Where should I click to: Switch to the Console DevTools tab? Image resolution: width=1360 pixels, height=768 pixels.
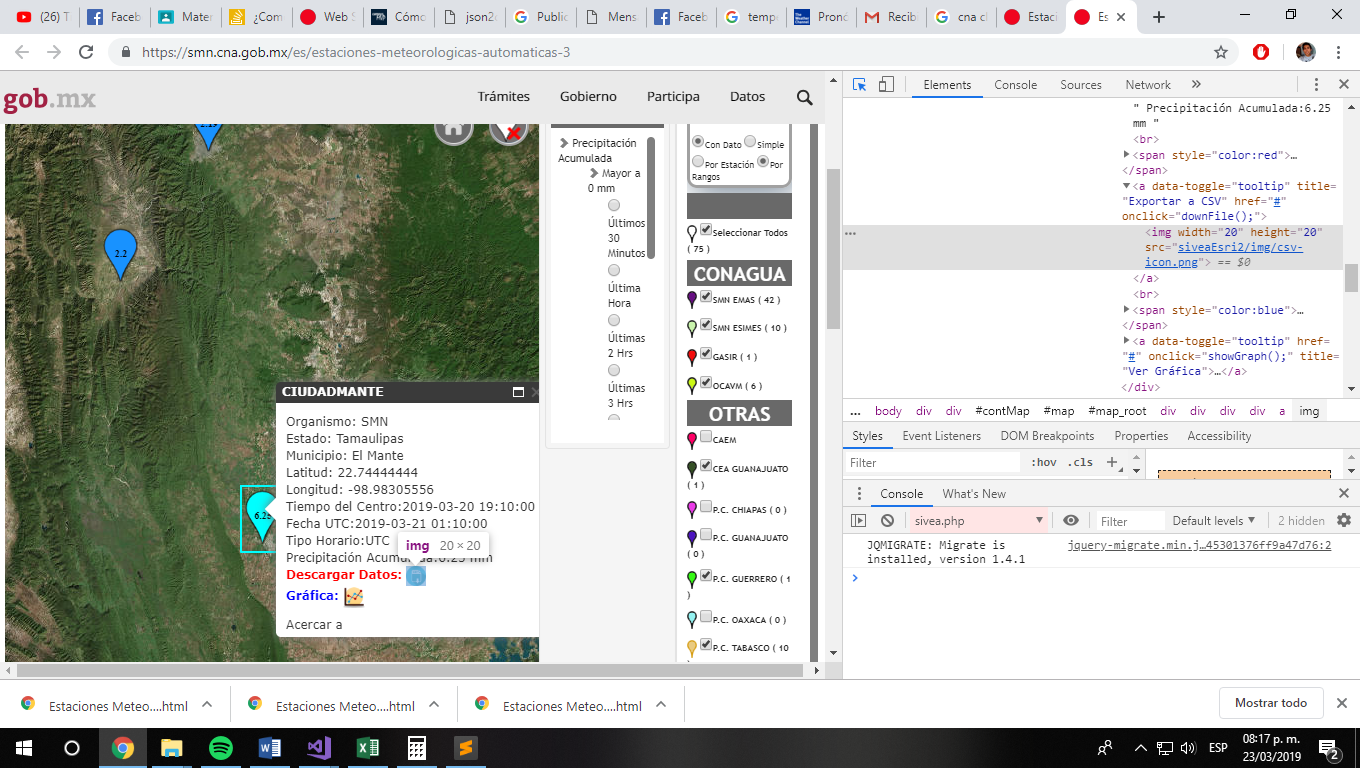tap(1015, 85)
